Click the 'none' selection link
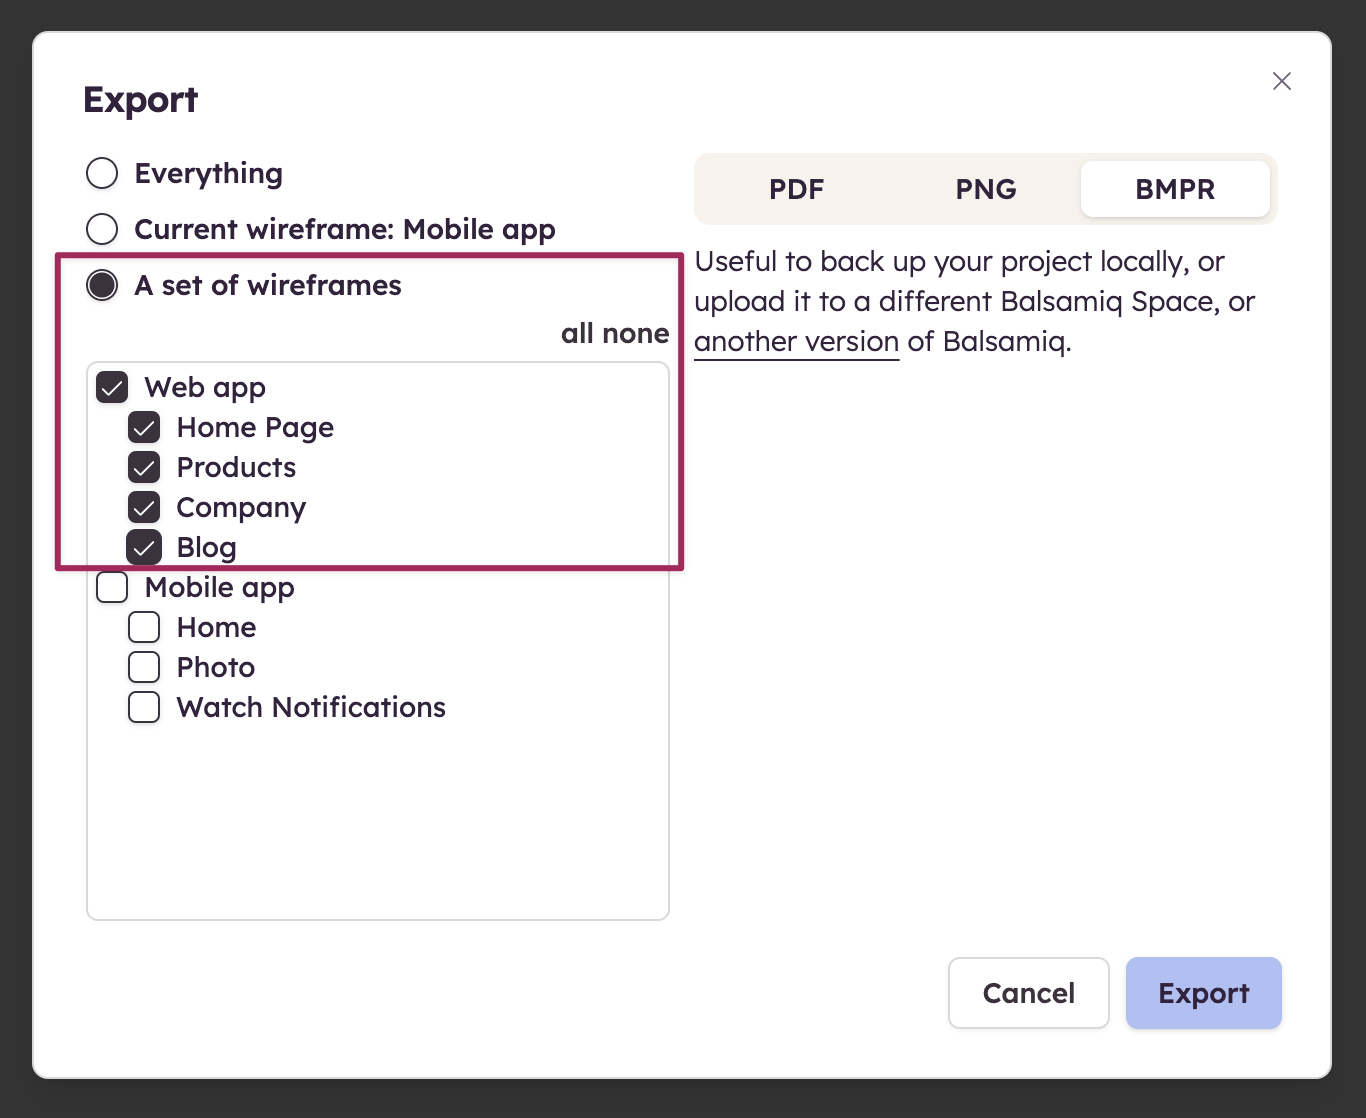 point(636,333)
